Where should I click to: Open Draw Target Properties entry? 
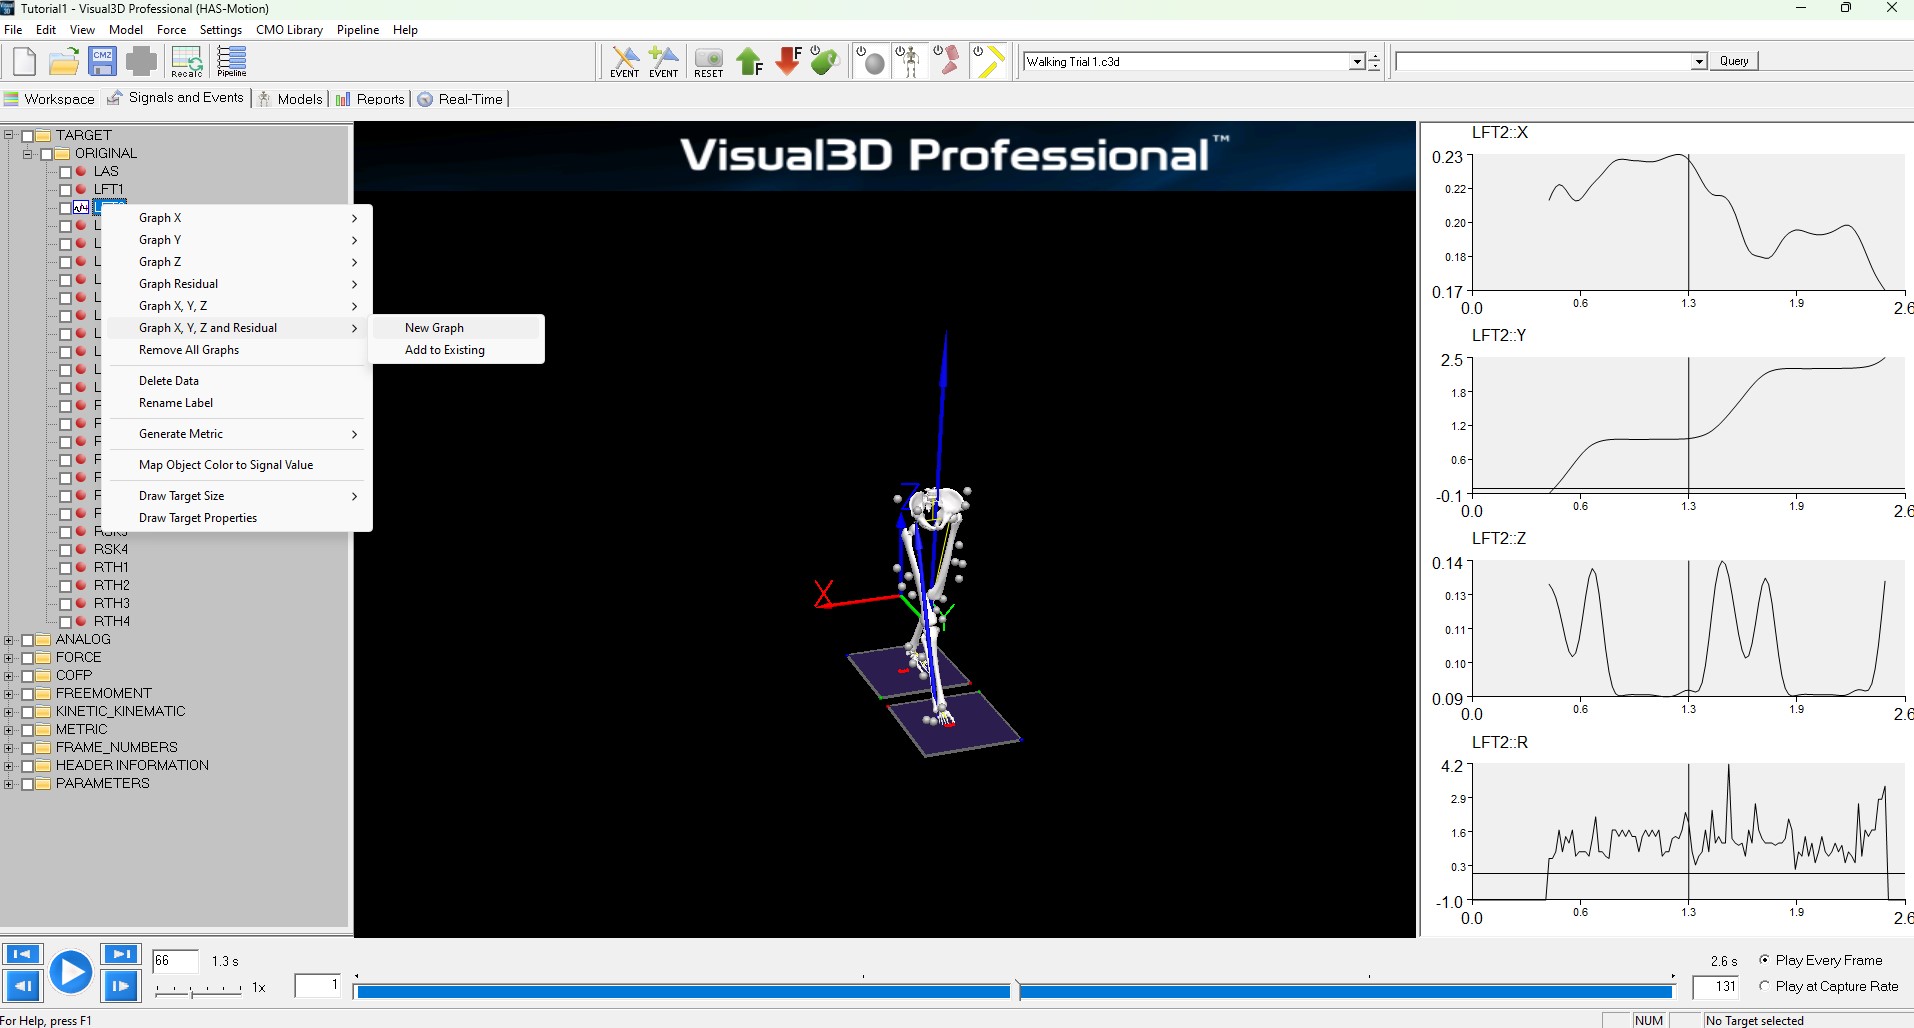(239, 518)
